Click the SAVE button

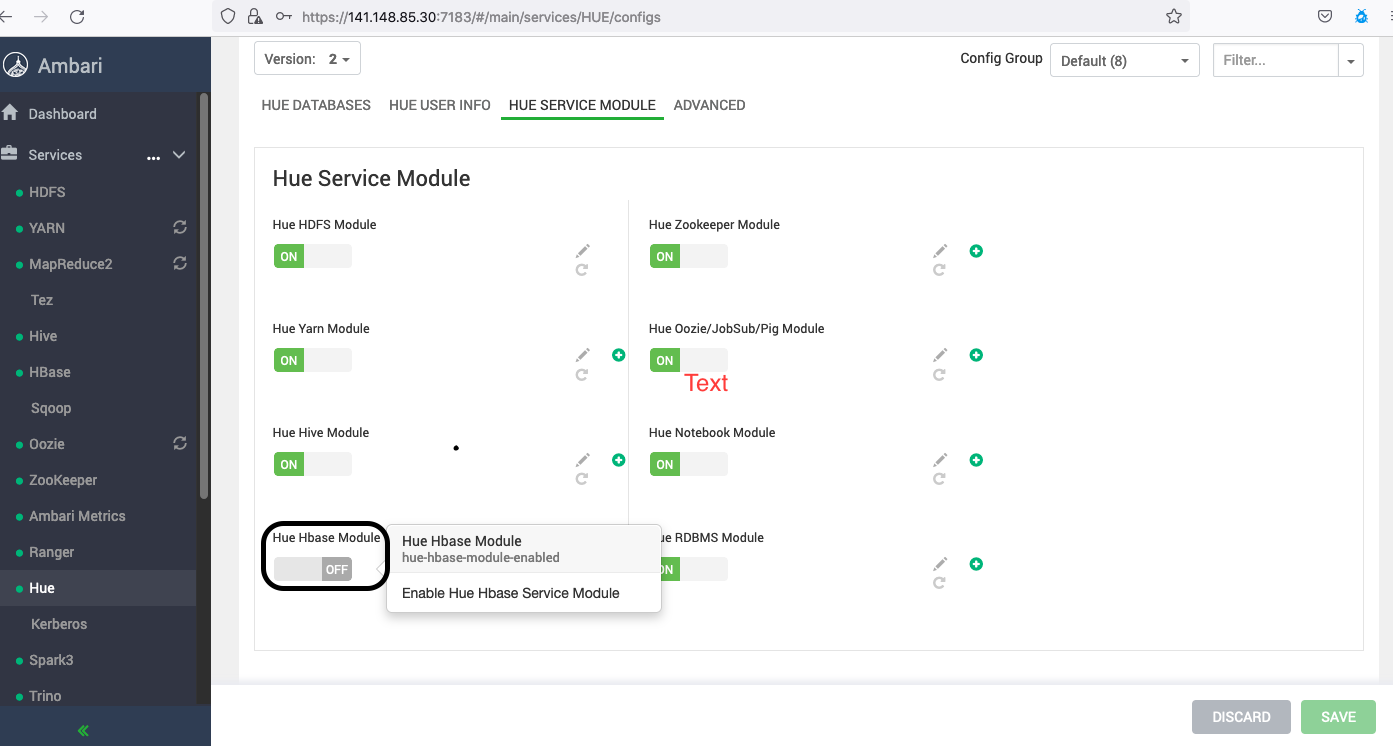[1337, 716]
